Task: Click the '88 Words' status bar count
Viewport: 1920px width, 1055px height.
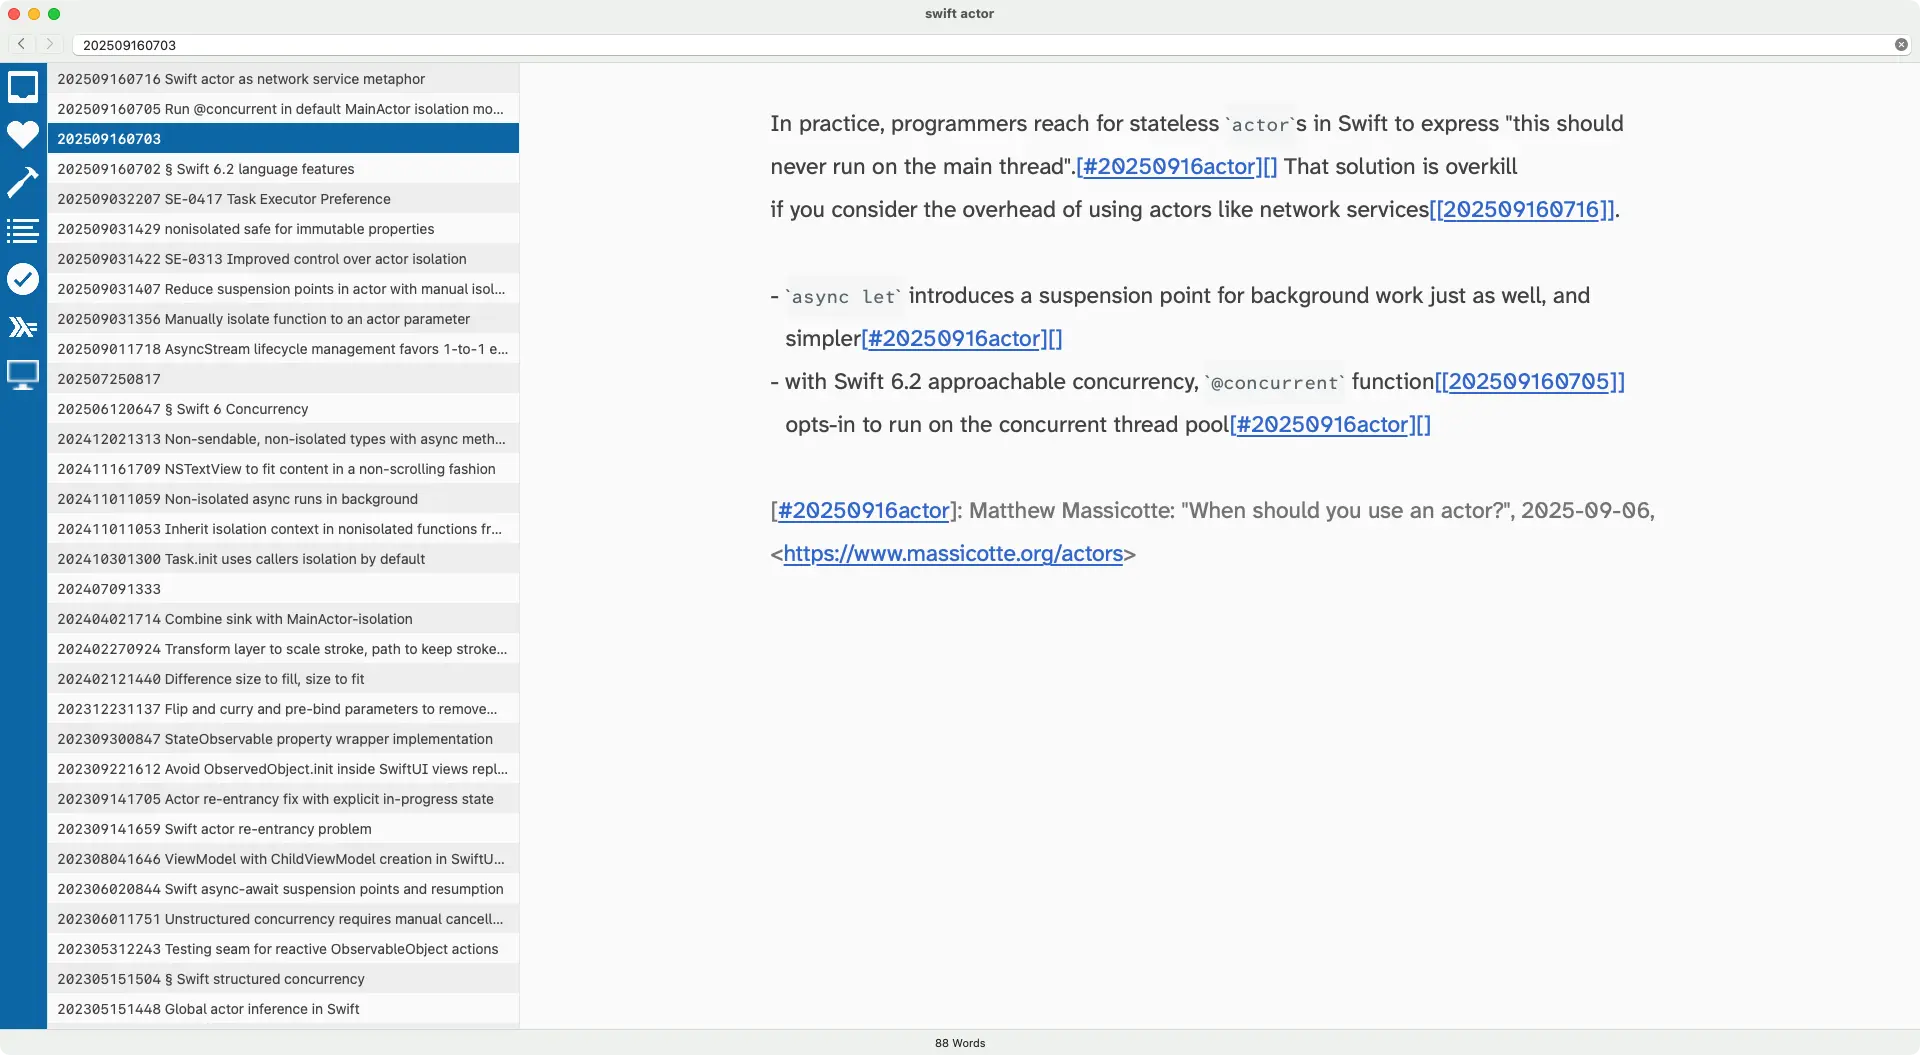Action: tap(960, 1043)
